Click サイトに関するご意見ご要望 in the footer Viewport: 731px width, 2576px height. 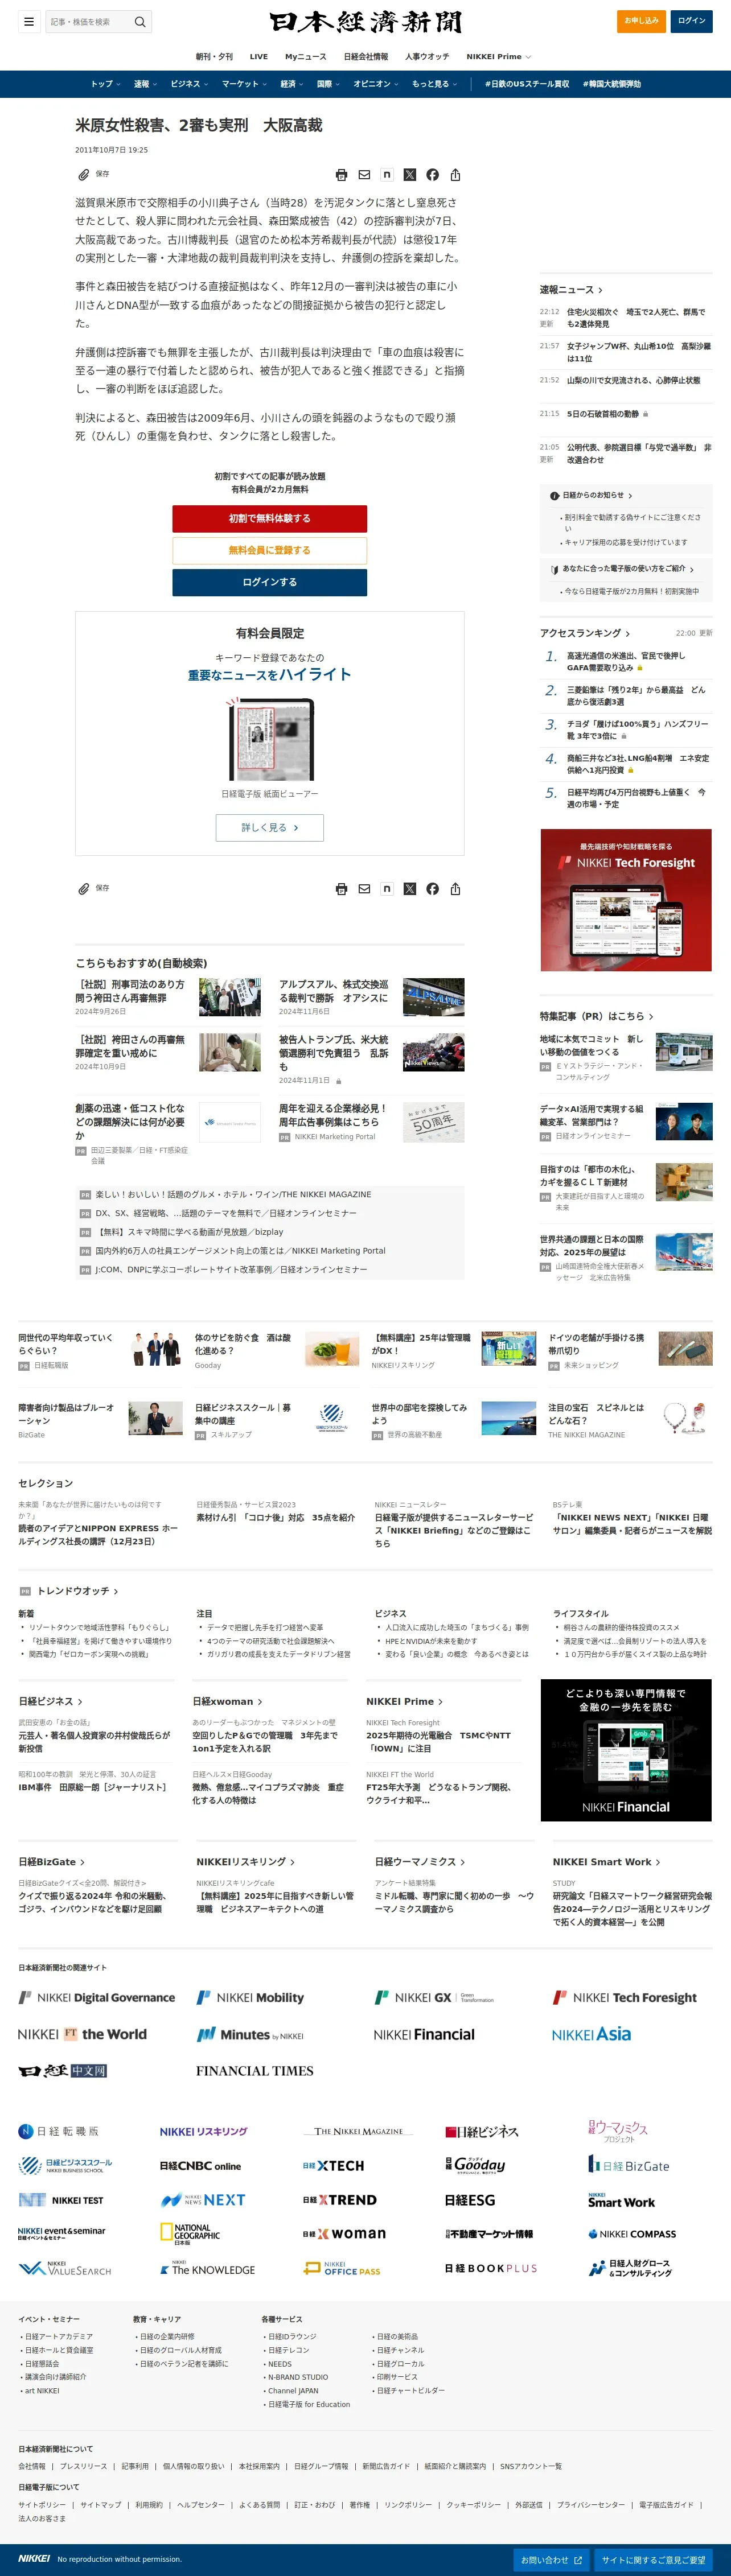coord(654,2560)
